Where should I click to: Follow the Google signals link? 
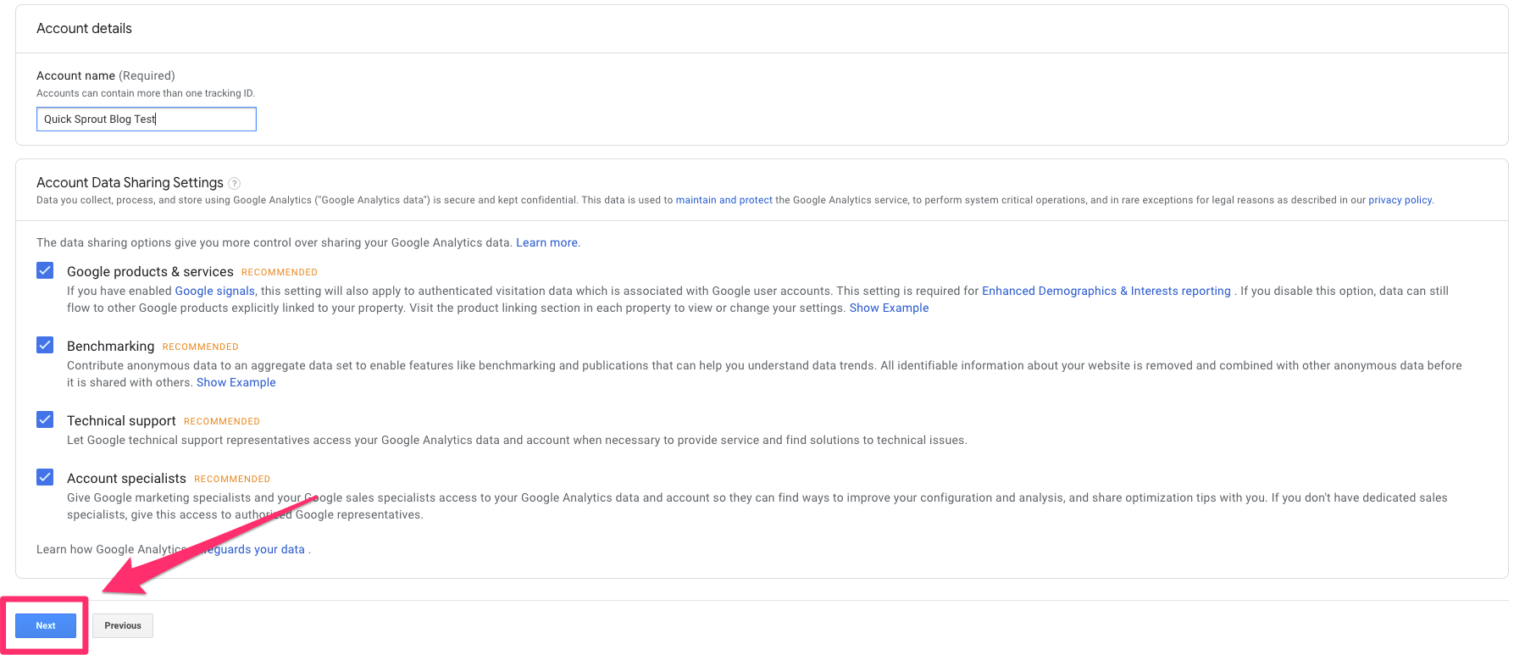tap(215, 291)
